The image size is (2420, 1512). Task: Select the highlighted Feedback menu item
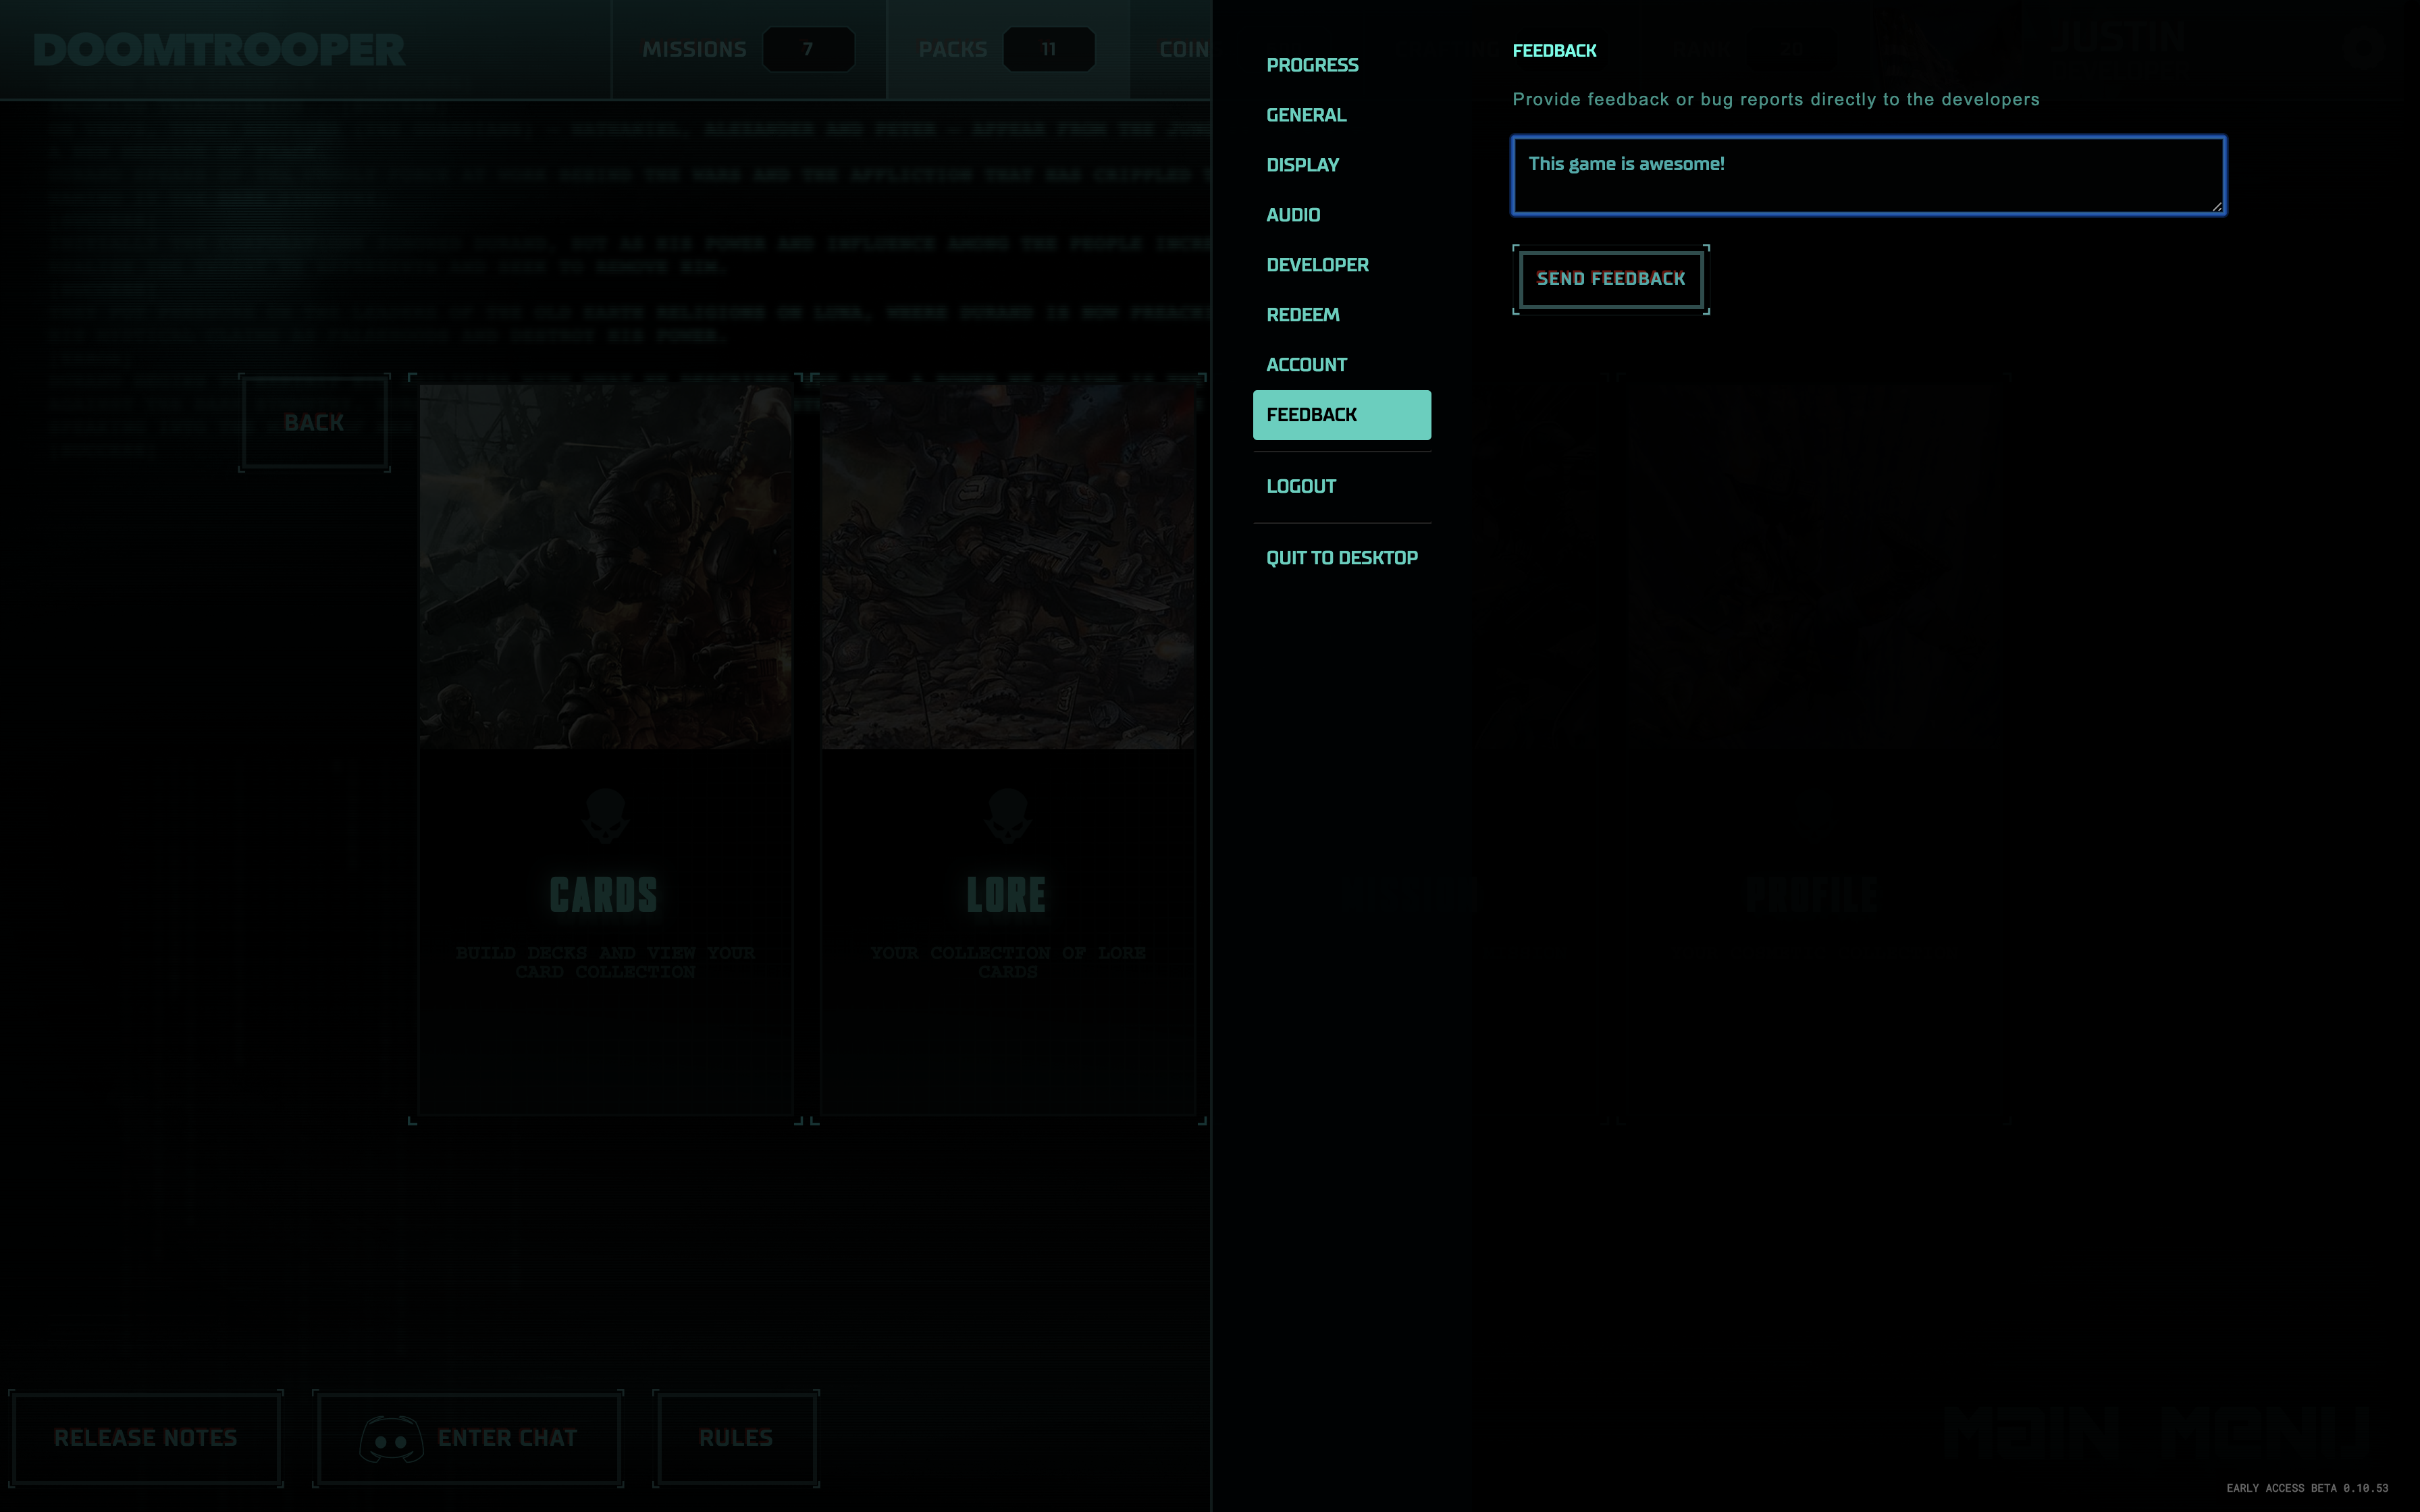[x=1341, y=415]
